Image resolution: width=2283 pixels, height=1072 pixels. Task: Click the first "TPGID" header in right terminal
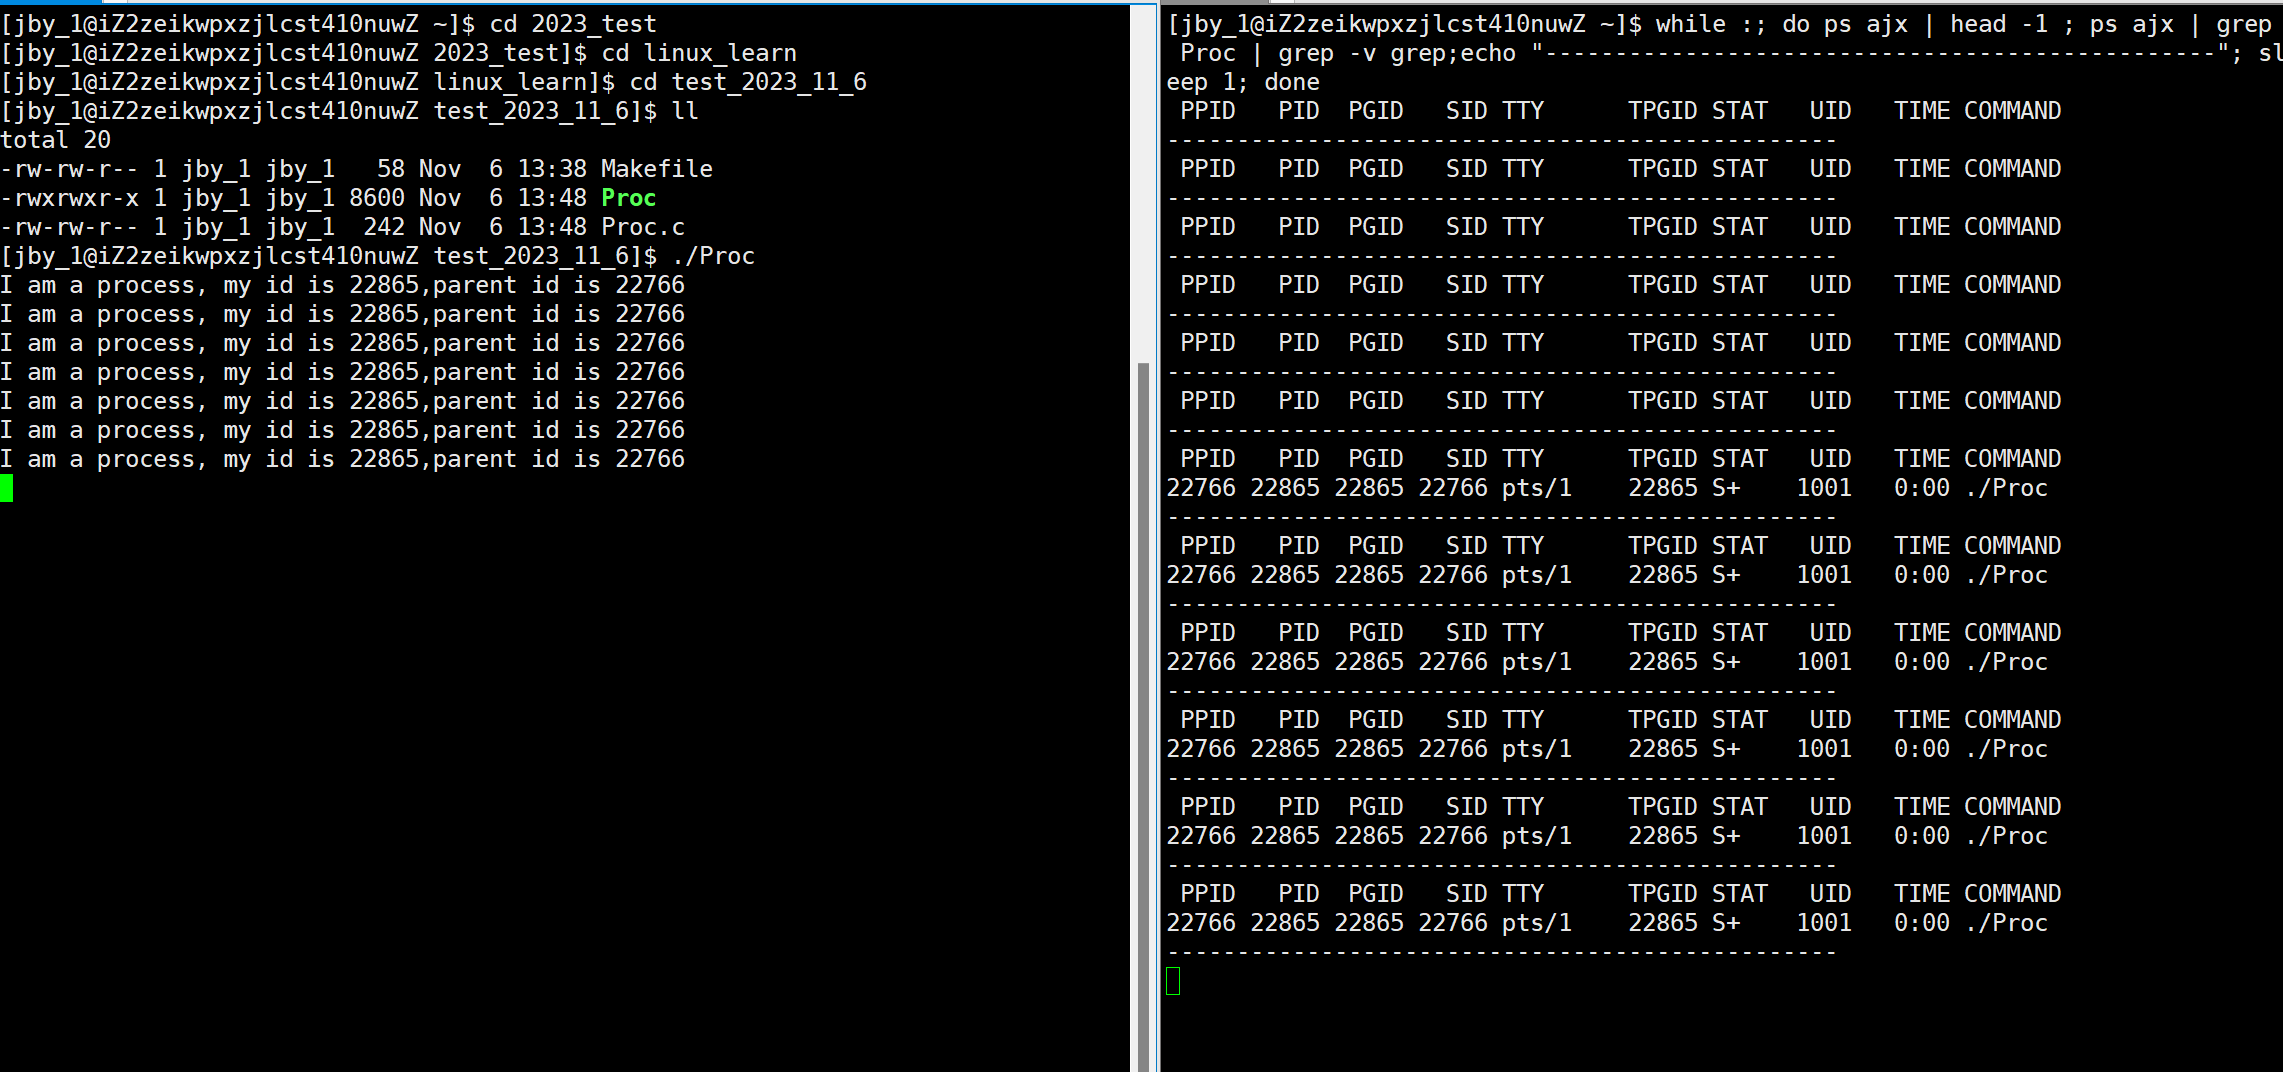[x=1662, y=111]
